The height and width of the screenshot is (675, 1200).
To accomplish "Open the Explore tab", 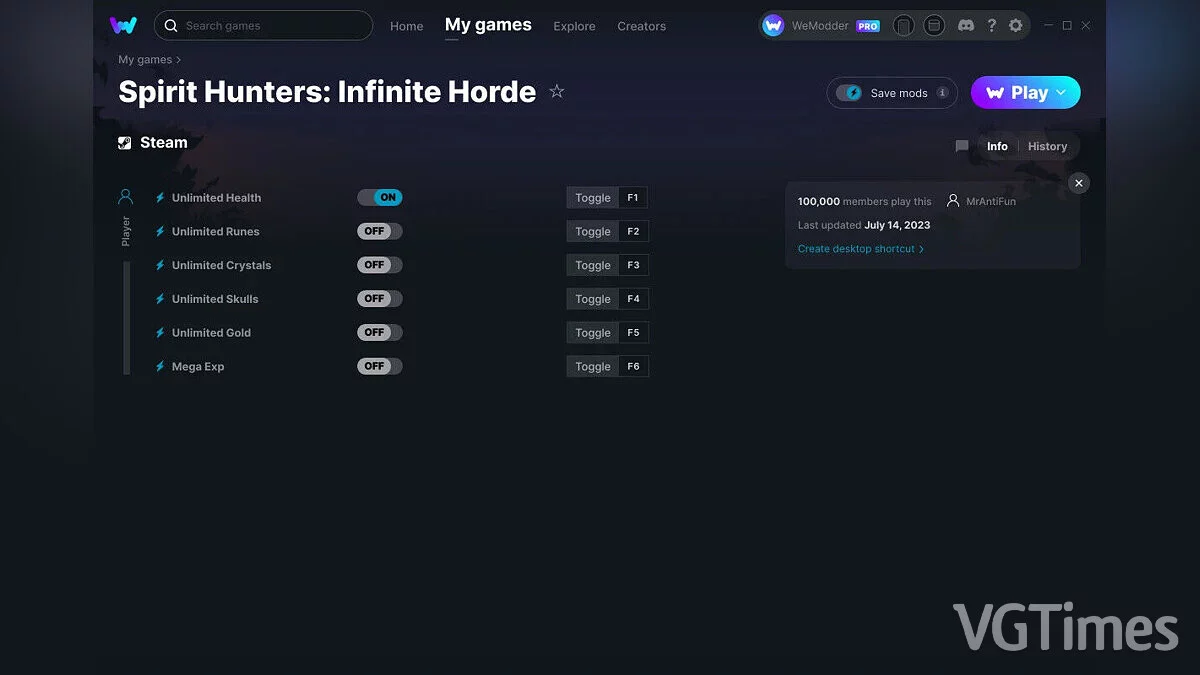I will (x=574, y=26).
